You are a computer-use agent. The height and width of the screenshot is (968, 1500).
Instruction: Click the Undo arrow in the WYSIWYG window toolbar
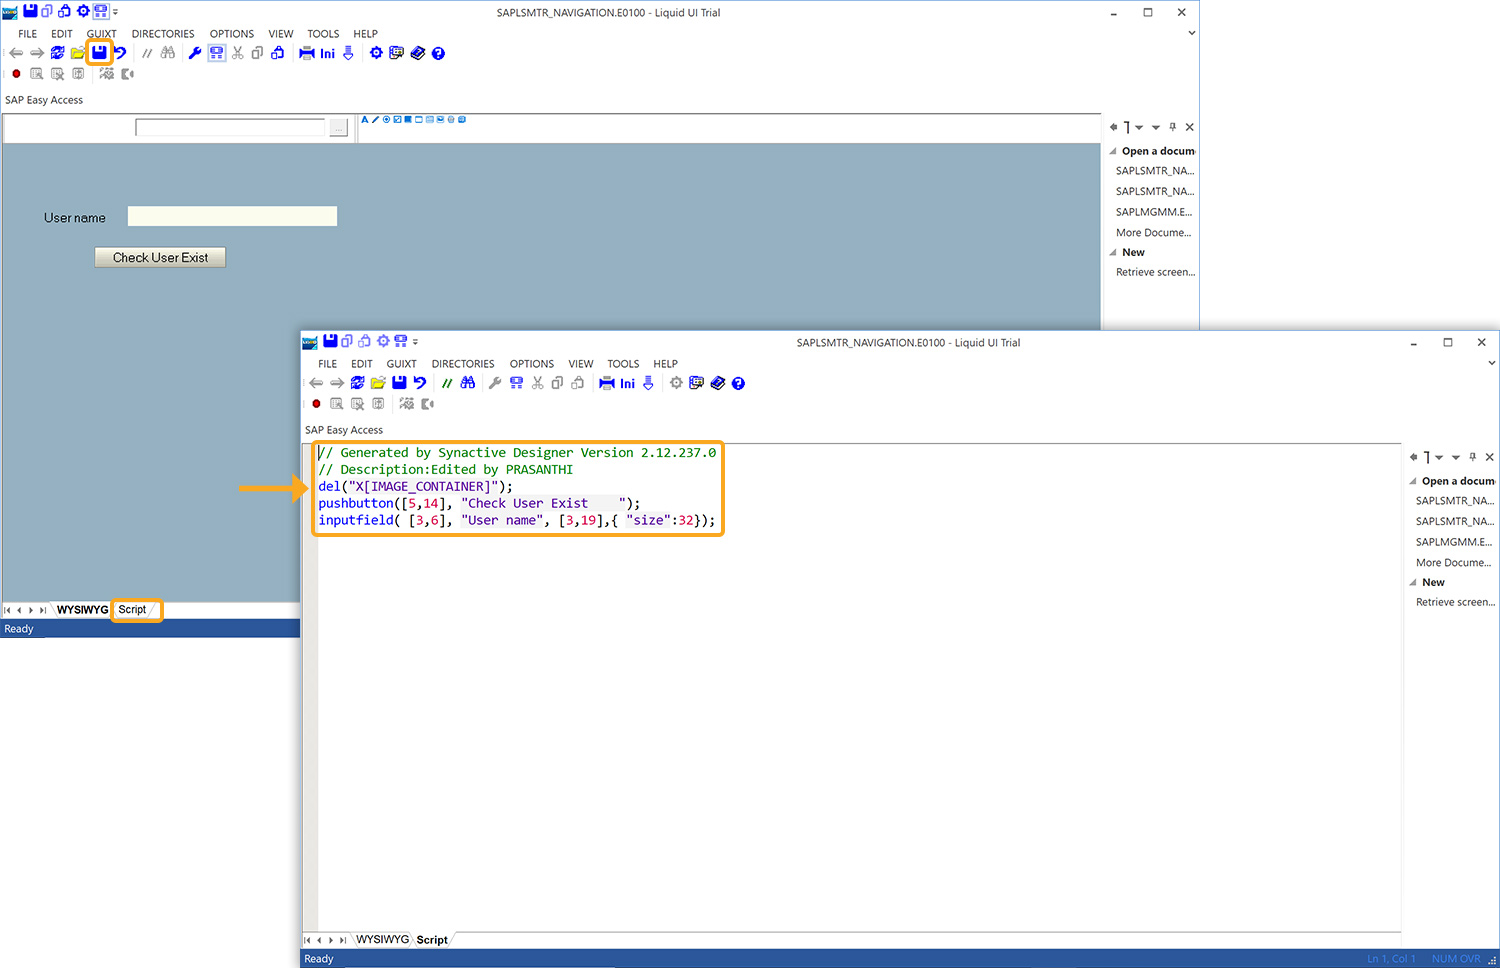click(120, 53)
